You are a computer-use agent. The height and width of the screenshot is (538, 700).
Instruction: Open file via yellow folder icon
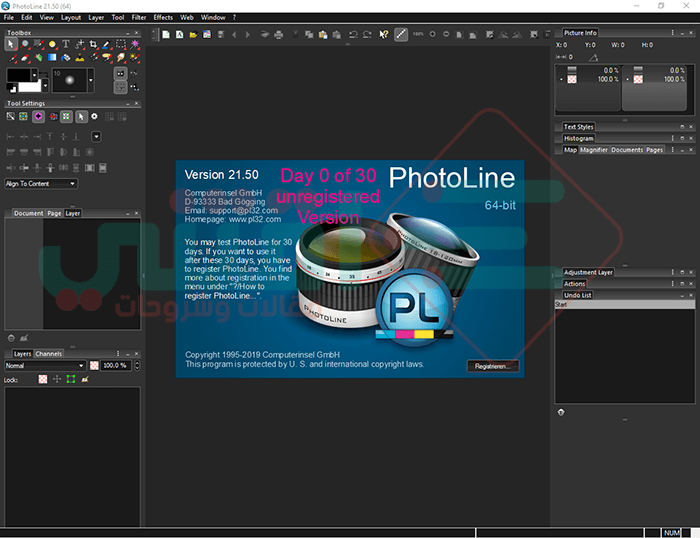point(193,34)
